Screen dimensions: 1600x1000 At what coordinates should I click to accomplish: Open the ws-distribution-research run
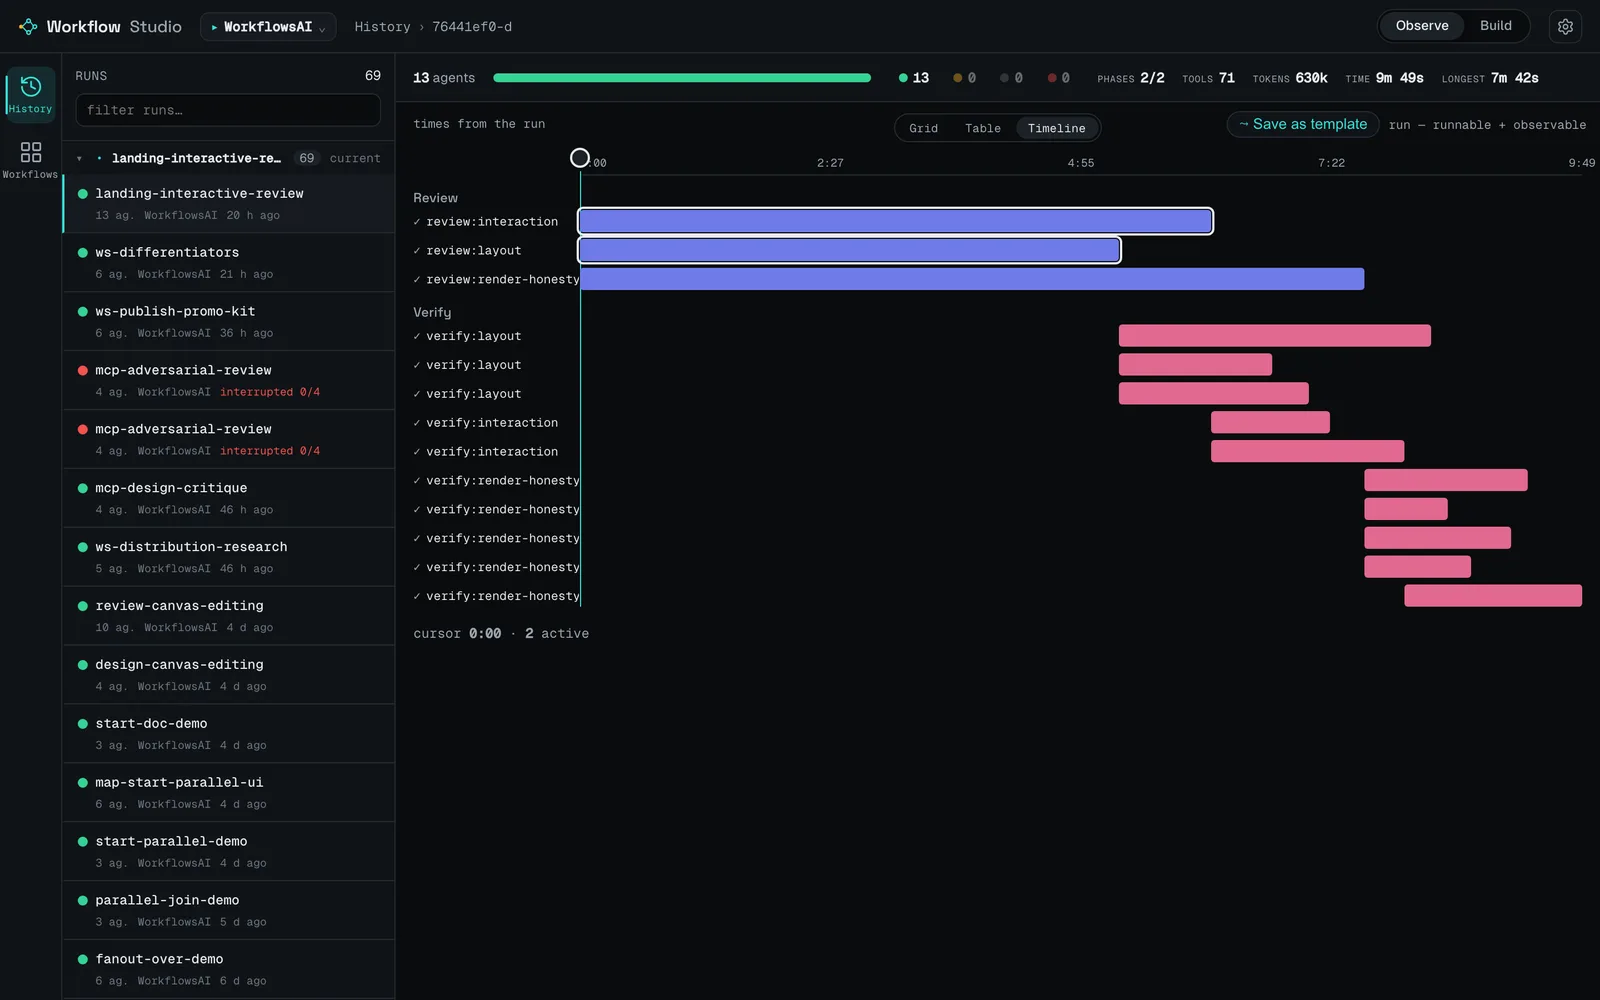(229, 558)
